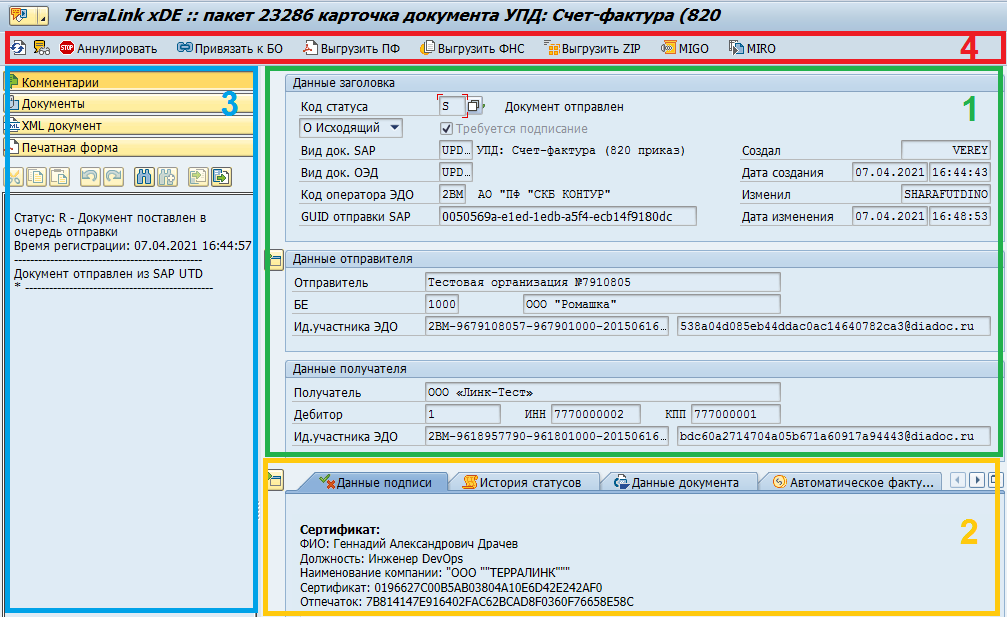Switch to the История статусов tab
The image size is (1007, 617).
tap(520, 482)
